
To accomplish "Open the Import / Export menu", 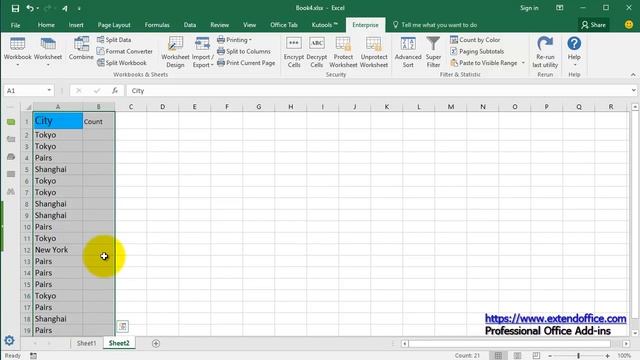I will 202,52.
